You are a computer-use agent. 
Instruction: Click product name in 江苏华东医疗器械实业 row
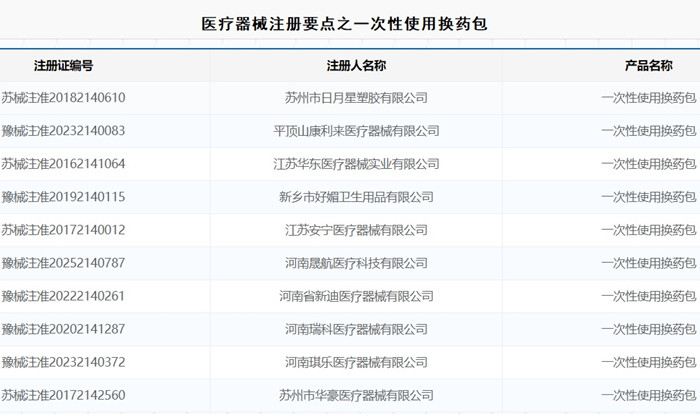point(649,164)
